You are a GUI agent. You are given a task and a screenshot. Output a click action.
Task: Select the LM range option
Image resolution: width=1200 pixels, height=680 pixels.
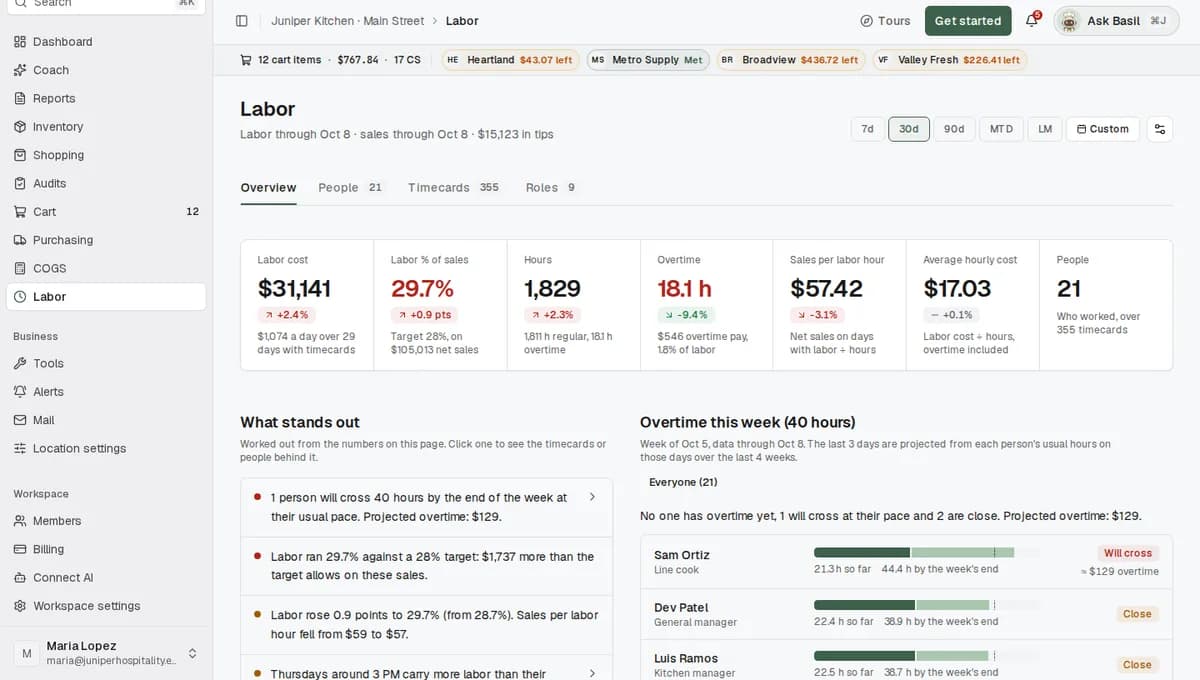(1045, 129)
